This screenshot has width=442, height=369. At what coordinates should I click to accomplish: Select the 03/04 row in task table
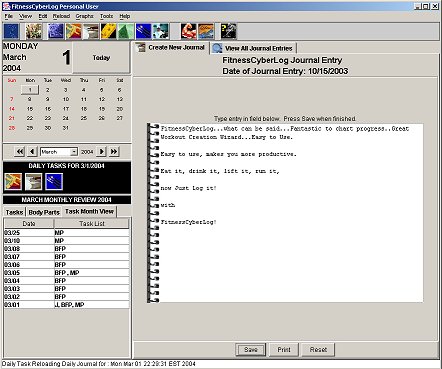pos(66,281)
